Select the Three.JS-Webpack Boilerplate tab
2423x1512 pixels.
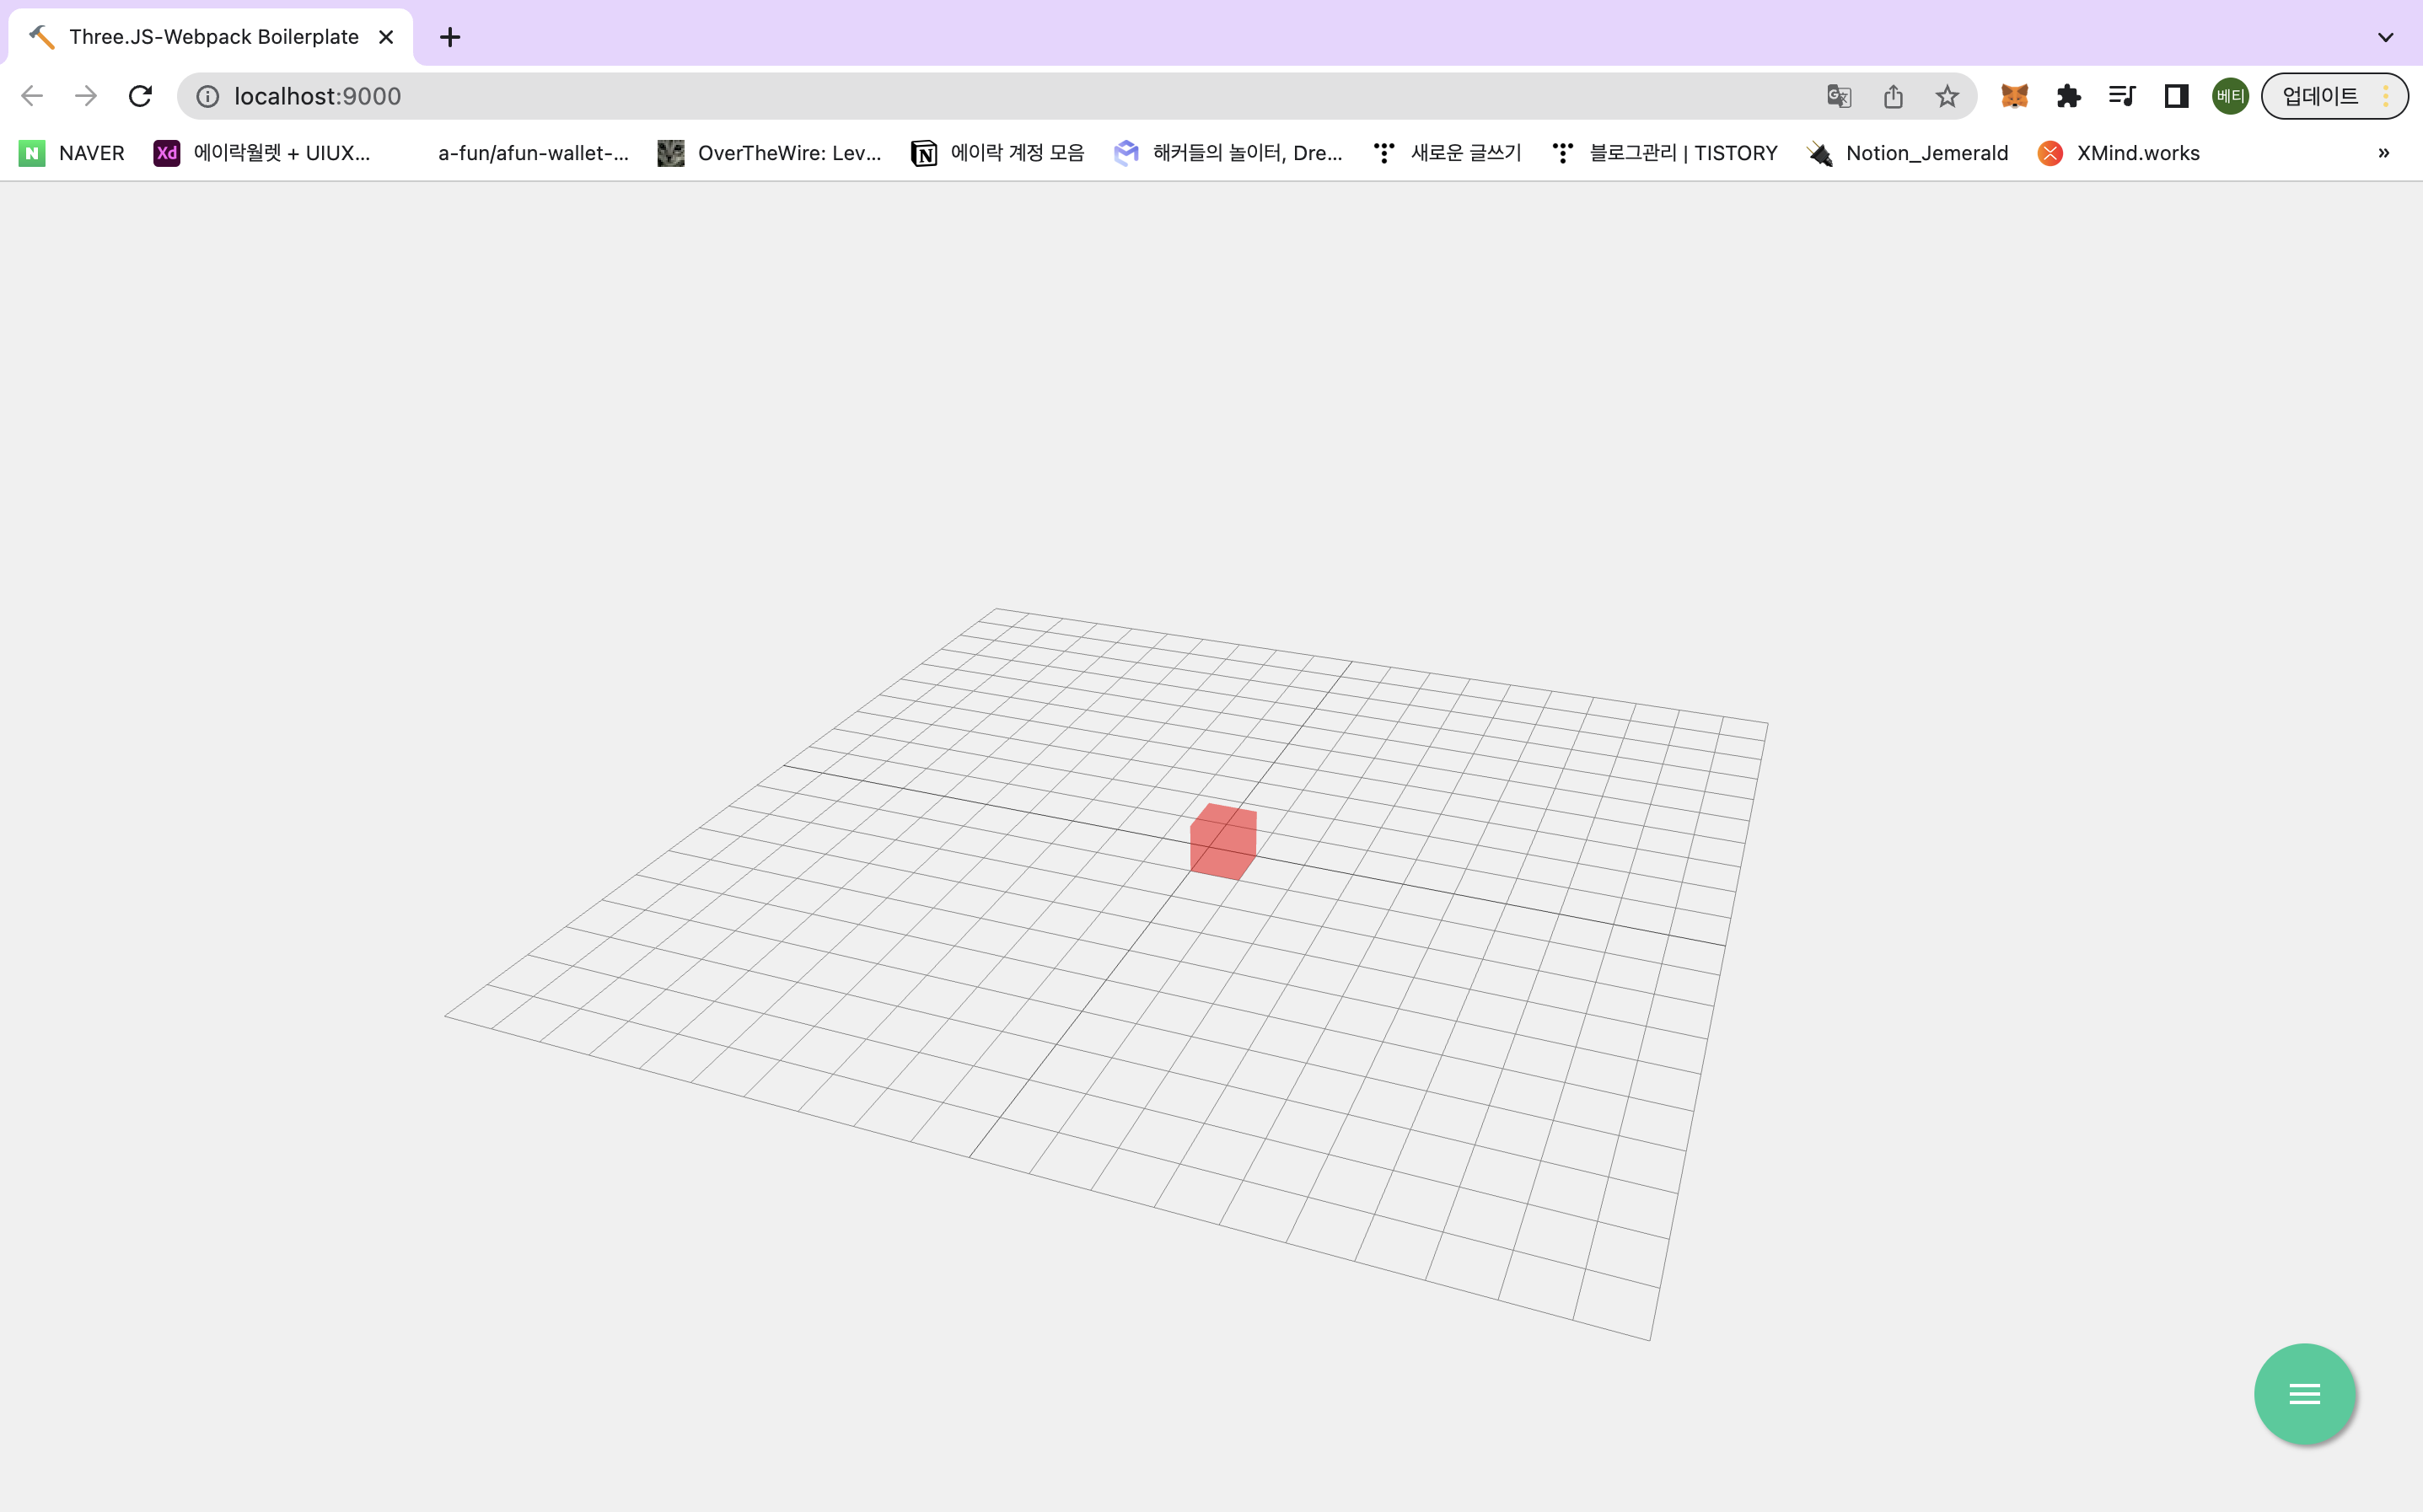coord(213,37)
